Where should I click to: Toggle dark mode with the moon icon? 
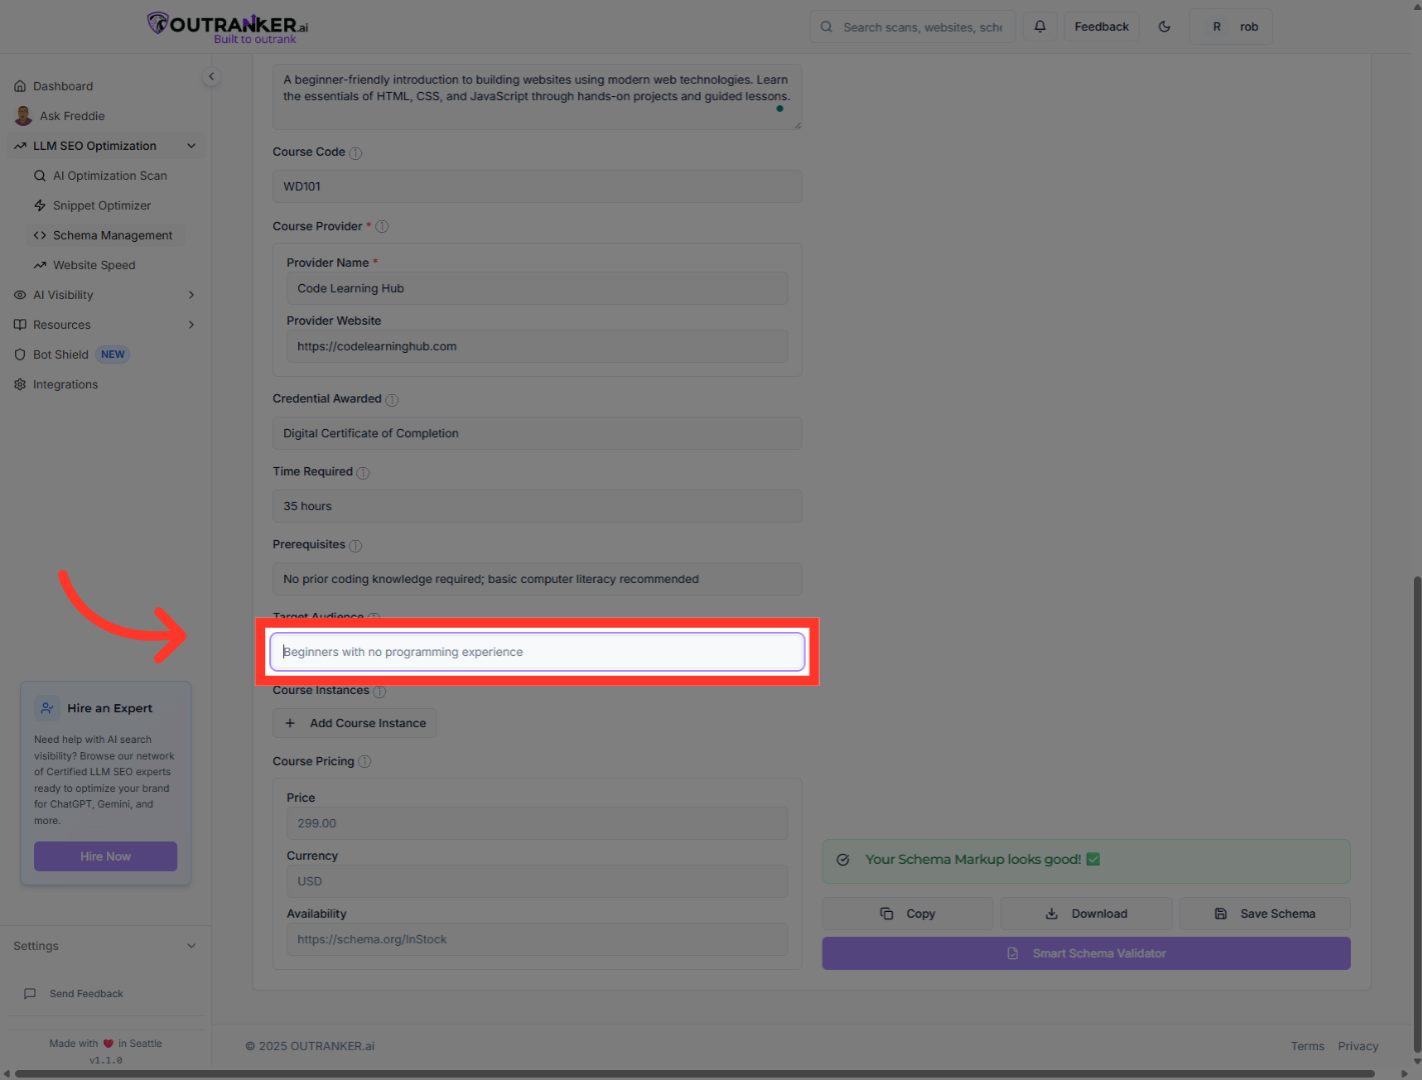point(1164,26)
